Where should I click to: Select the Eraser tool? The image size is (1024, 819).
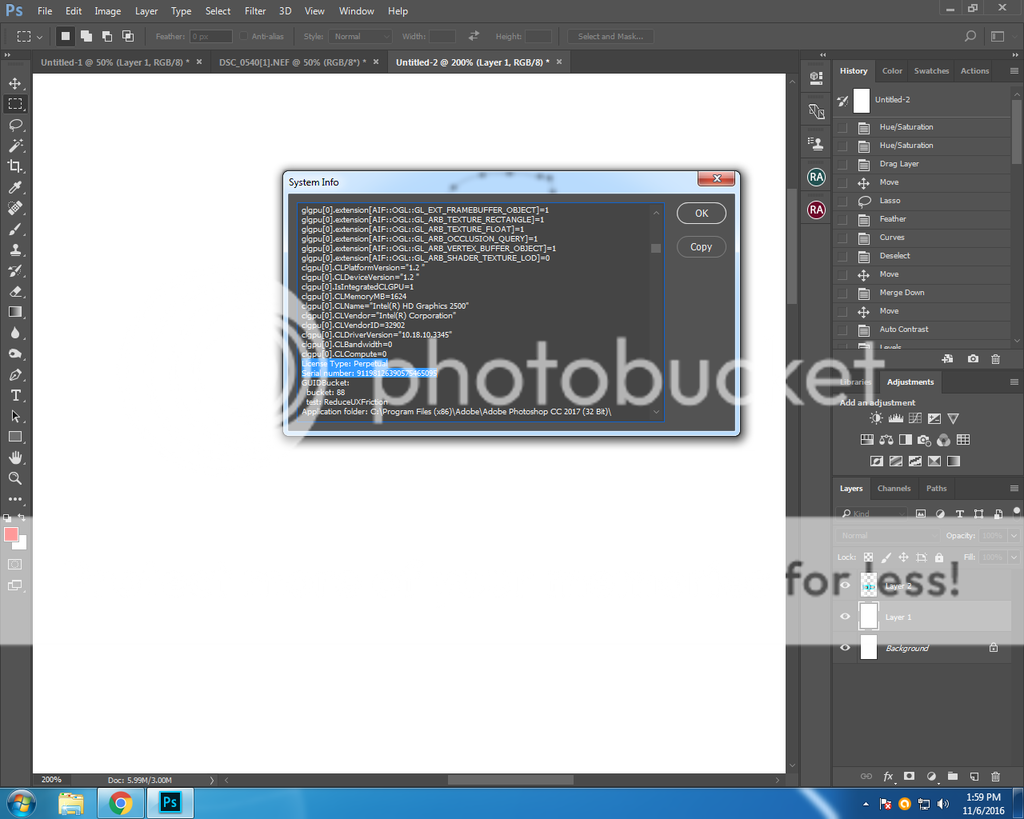pyautogui.click(x=15, y=292)
